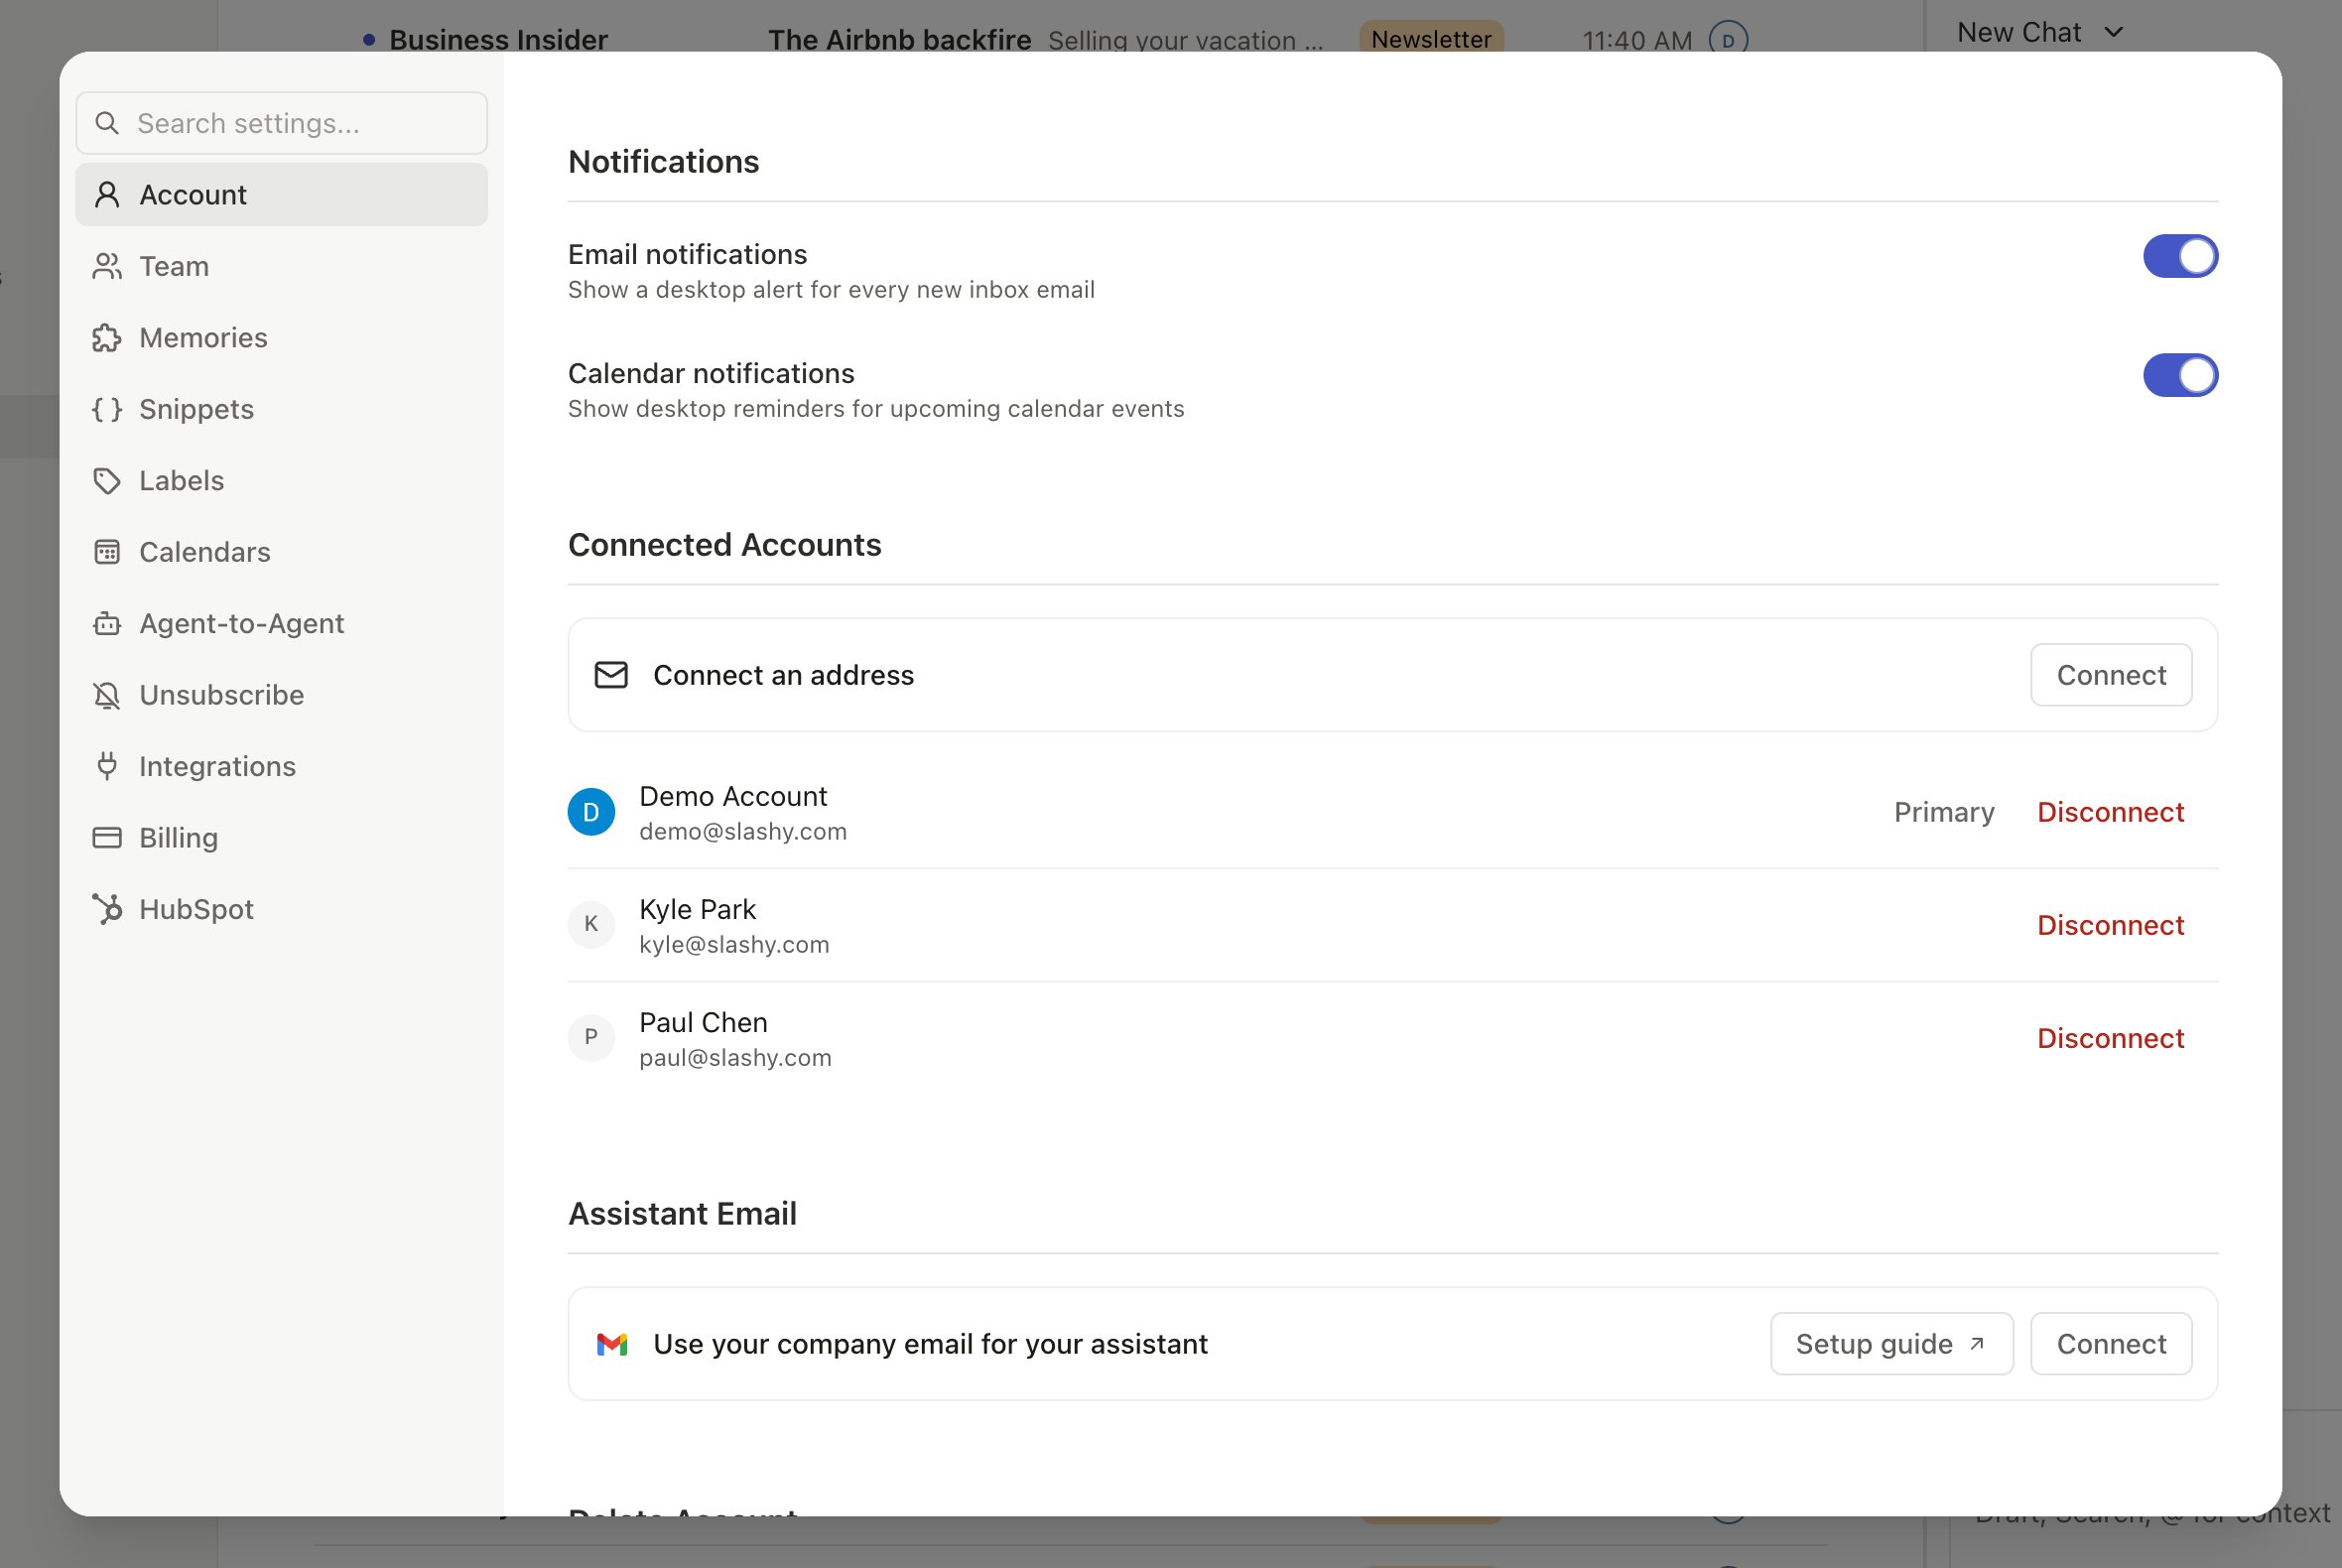
Task: Open Business Insider email in background
Action: click(x=498, y=39)
